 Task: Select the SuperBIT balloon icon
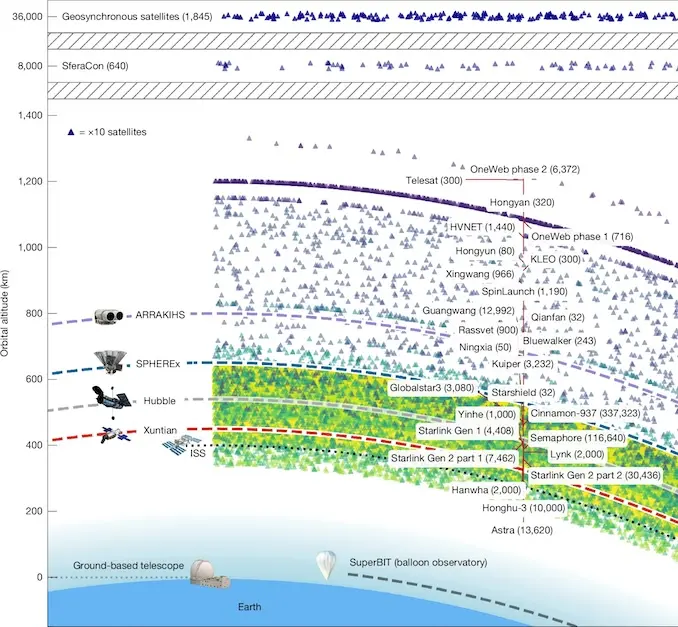pyautogui.click(x=326, y=565)
